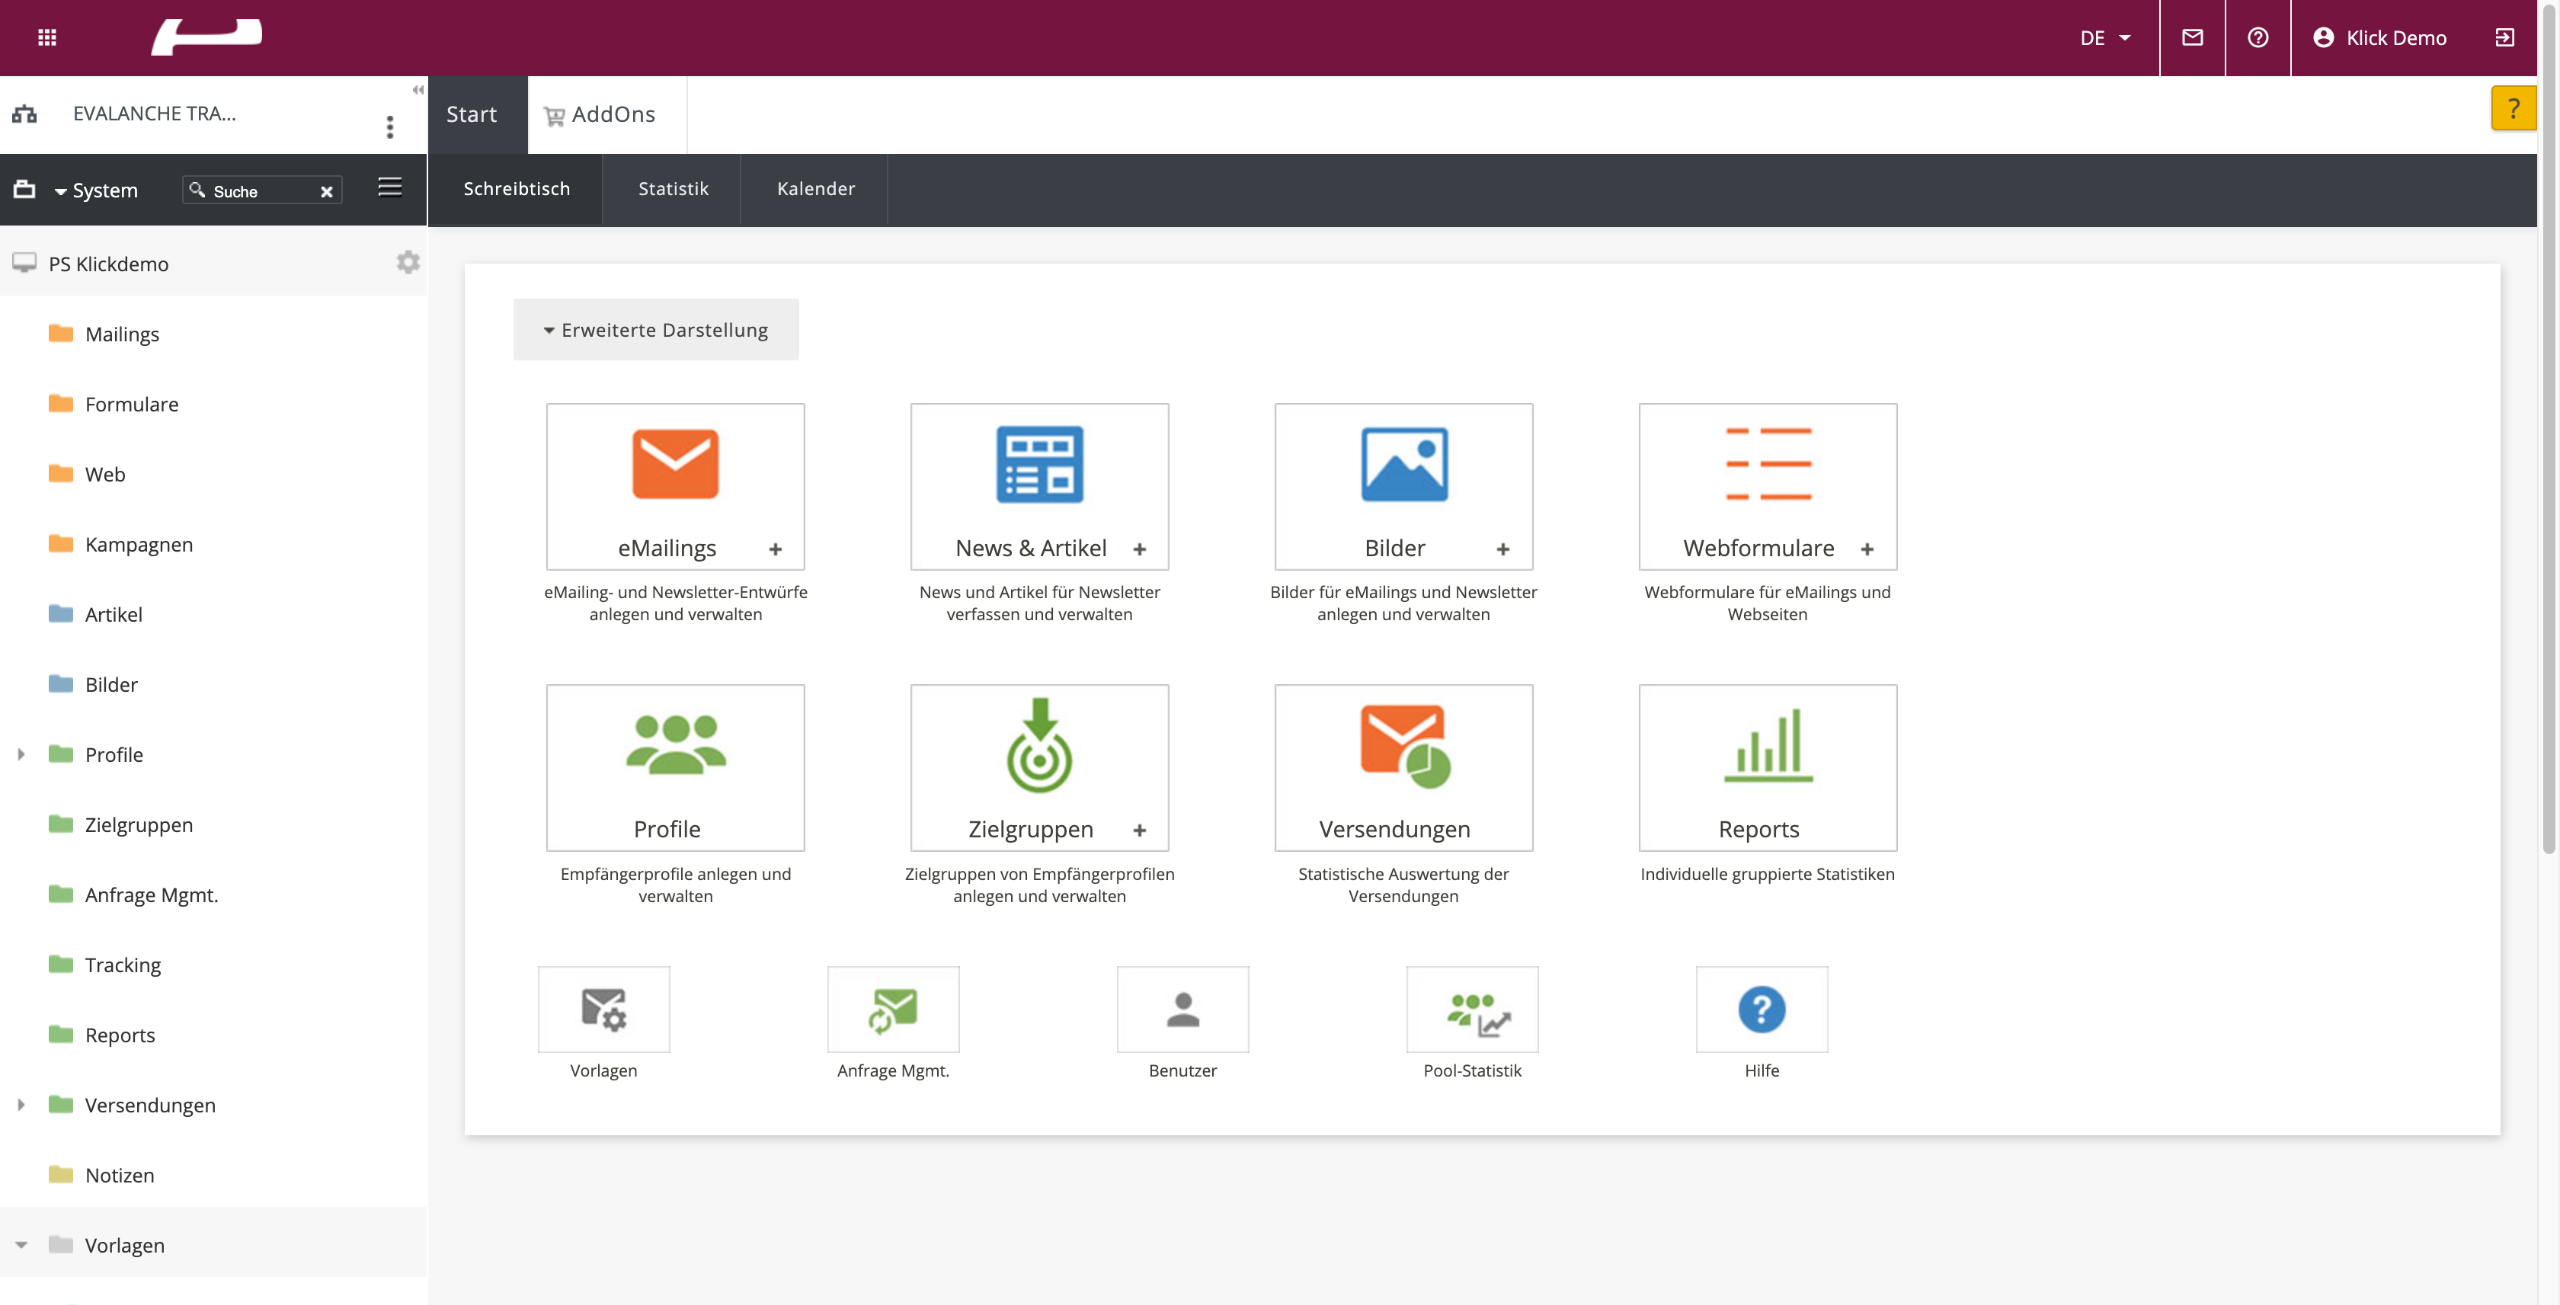The image size is (2560, 1305).
Task: Open the Formulare folder
Action: click(131, 404)
